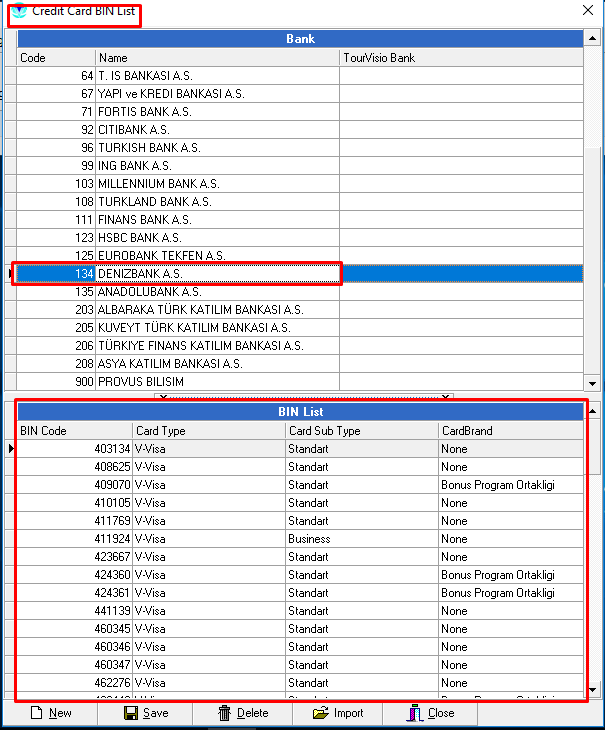Click the Delete trash can icon

point(224,713)
